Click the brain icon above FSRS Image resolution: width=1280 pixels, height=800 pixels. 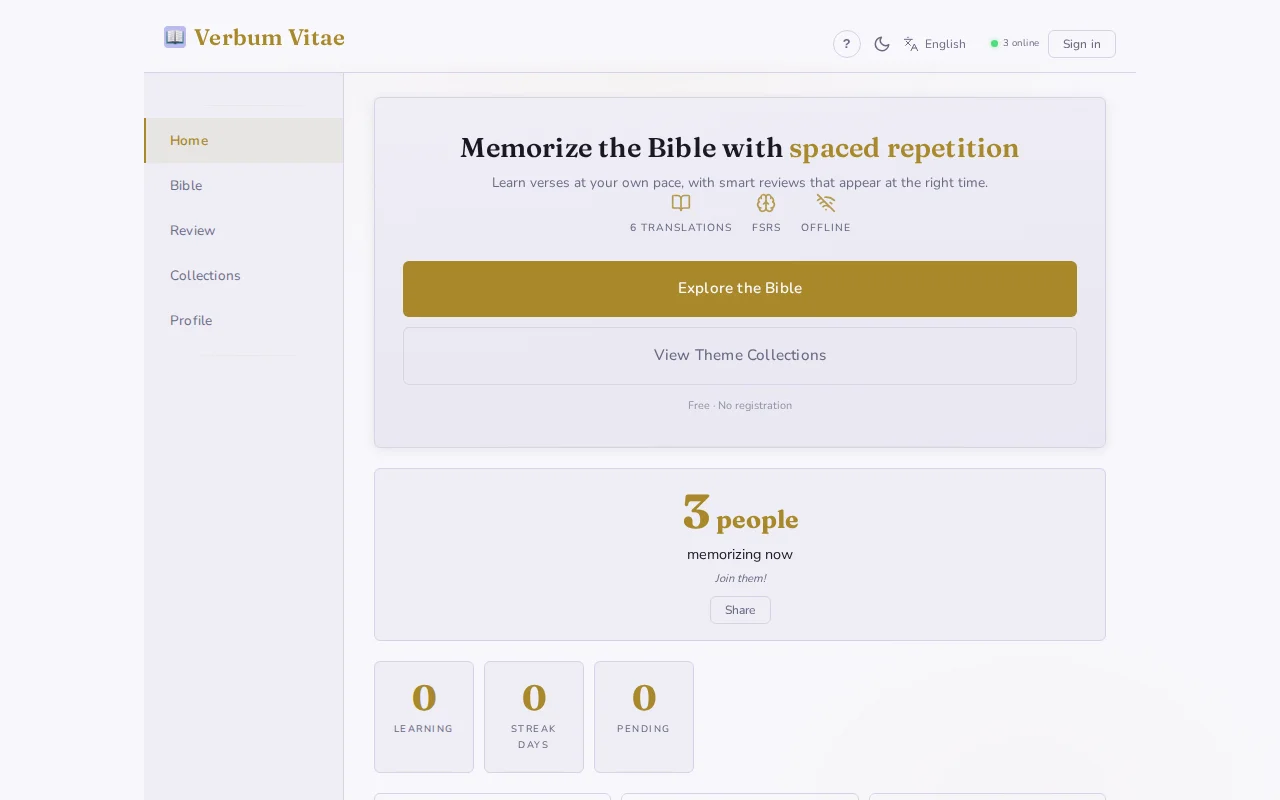(x=766, y=203)
